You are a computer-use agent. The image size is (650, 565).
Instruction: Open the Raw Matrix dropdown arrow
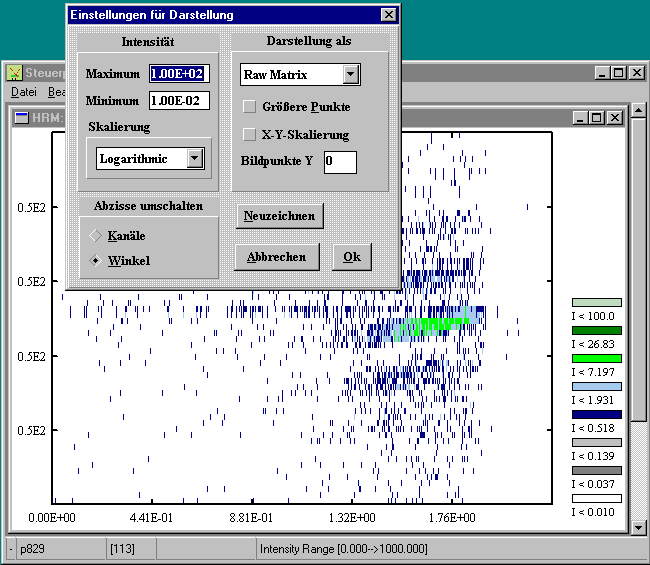tap(351, 75)
